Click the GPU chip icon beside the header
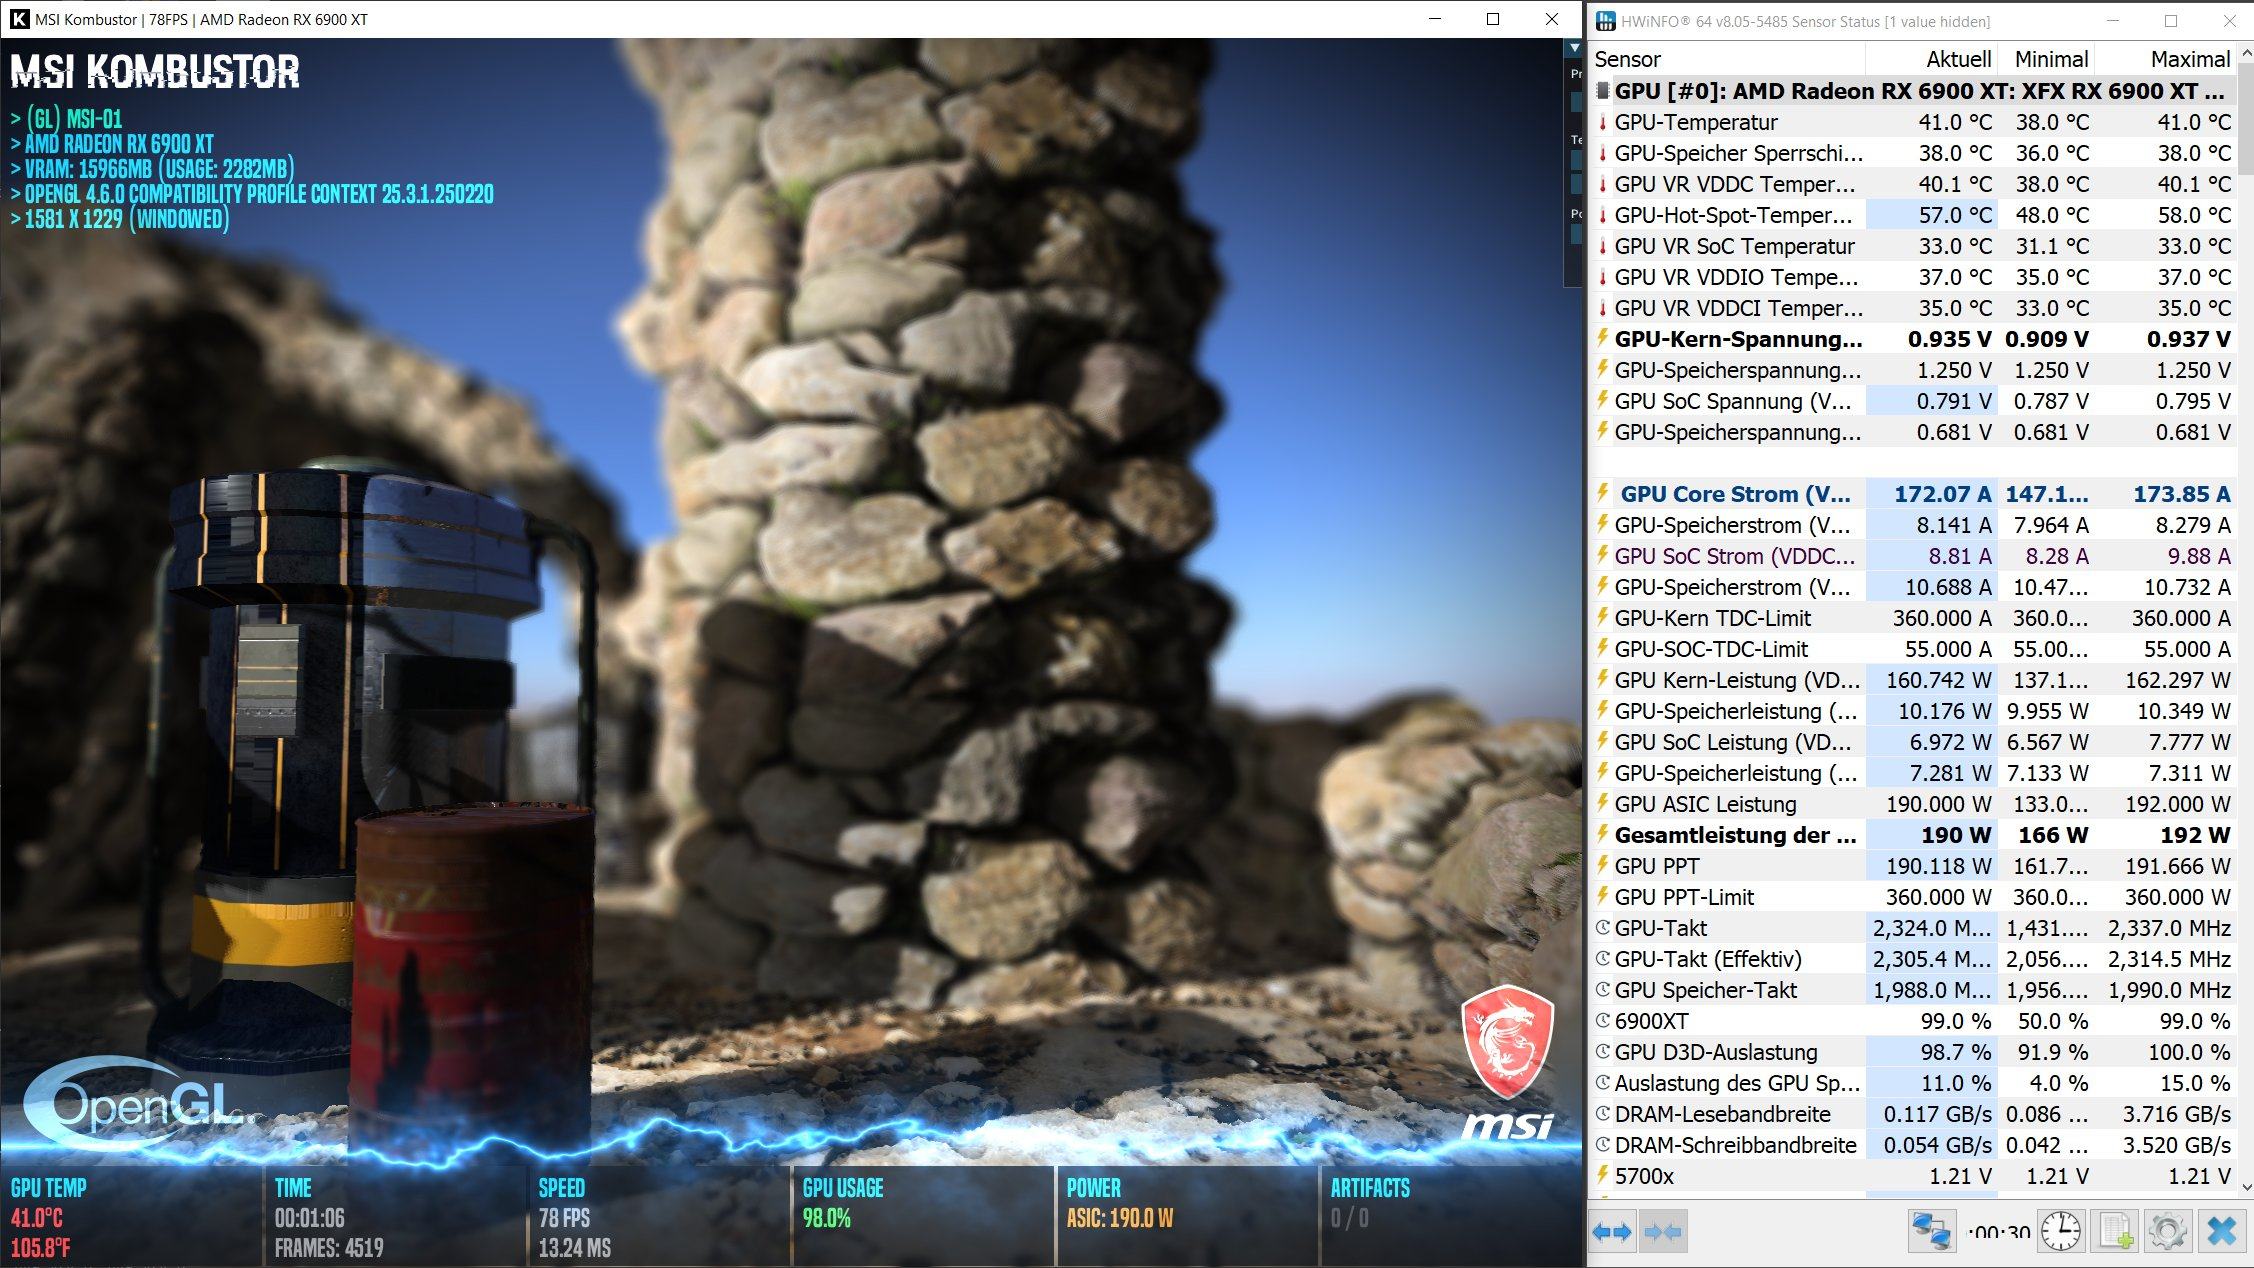This screenshot has height=1268, width=2254. [1603, 91]
